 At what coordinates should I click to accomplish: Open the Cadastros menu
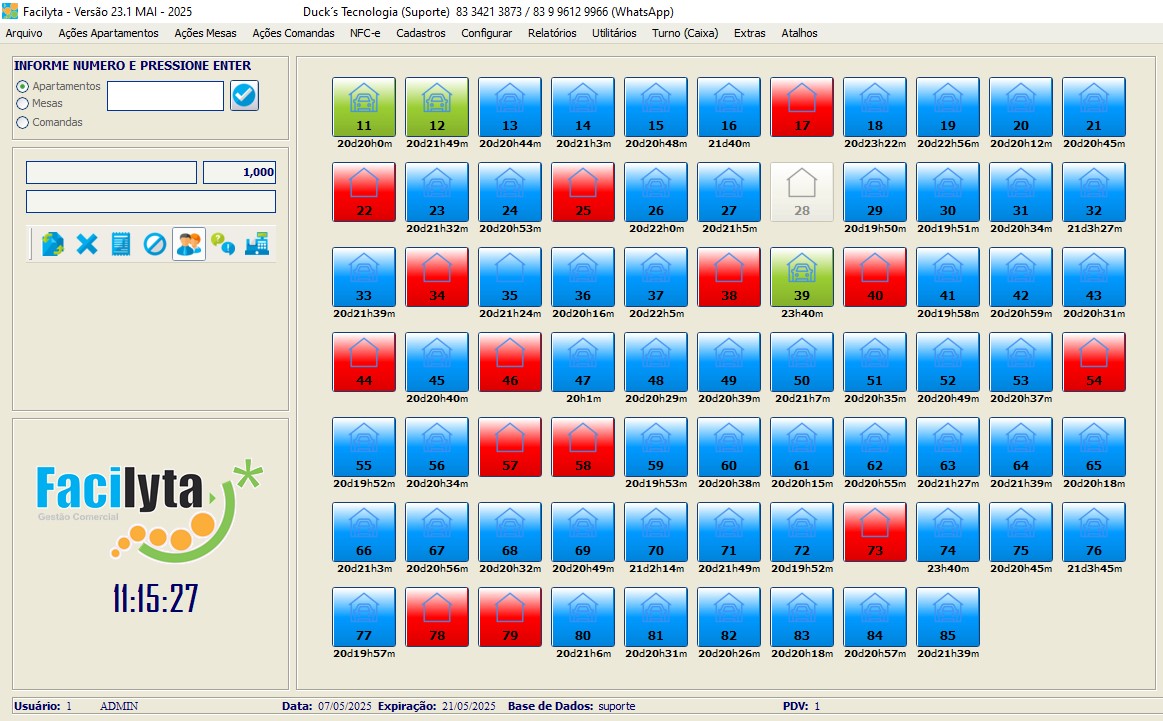click(x=421, y=33)
